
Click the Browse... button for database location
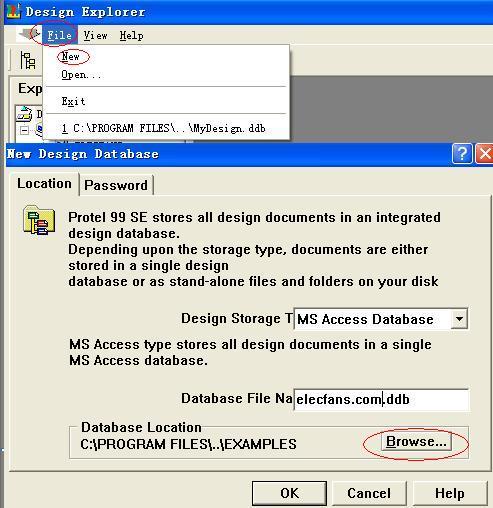click(x=416, y=442)
